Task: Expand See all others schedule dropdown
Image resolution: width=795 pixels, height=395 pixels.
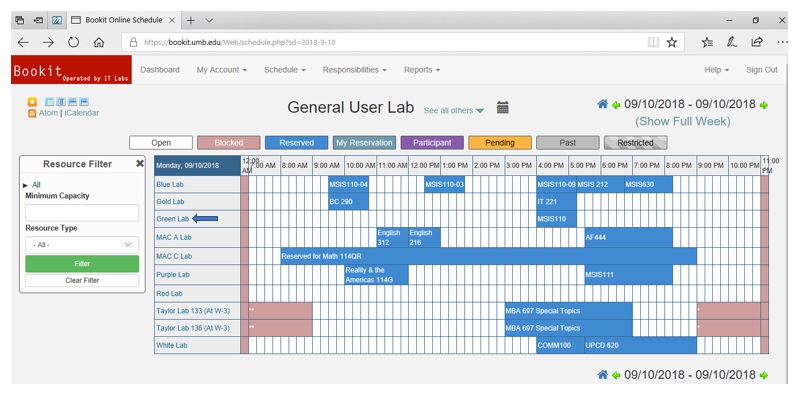Action: pos(454,111)
